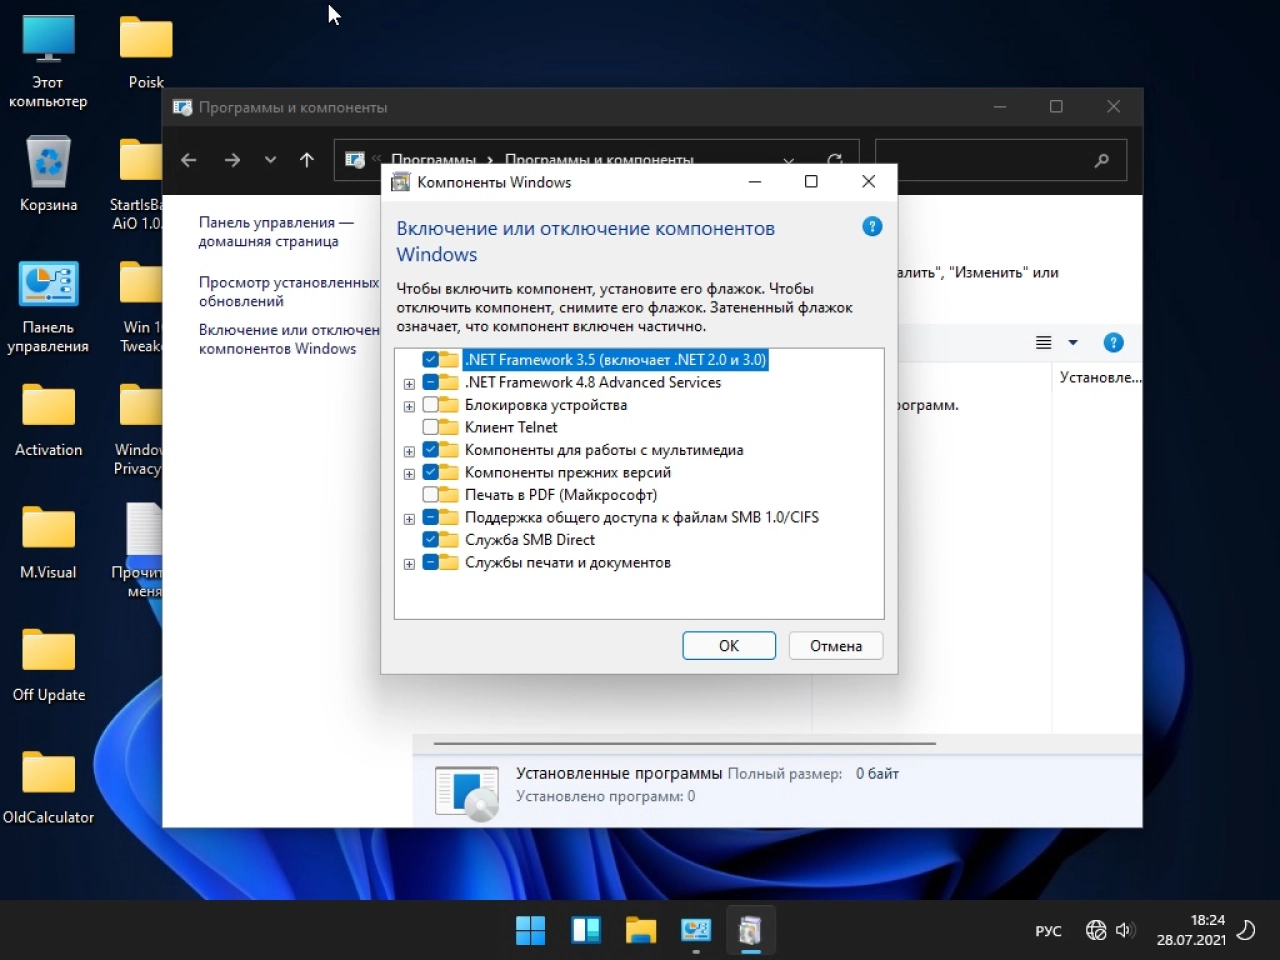
Task: Enable 'Печать в PDF (Майкрософт)' checkbox
Action: tap(430, 495)
